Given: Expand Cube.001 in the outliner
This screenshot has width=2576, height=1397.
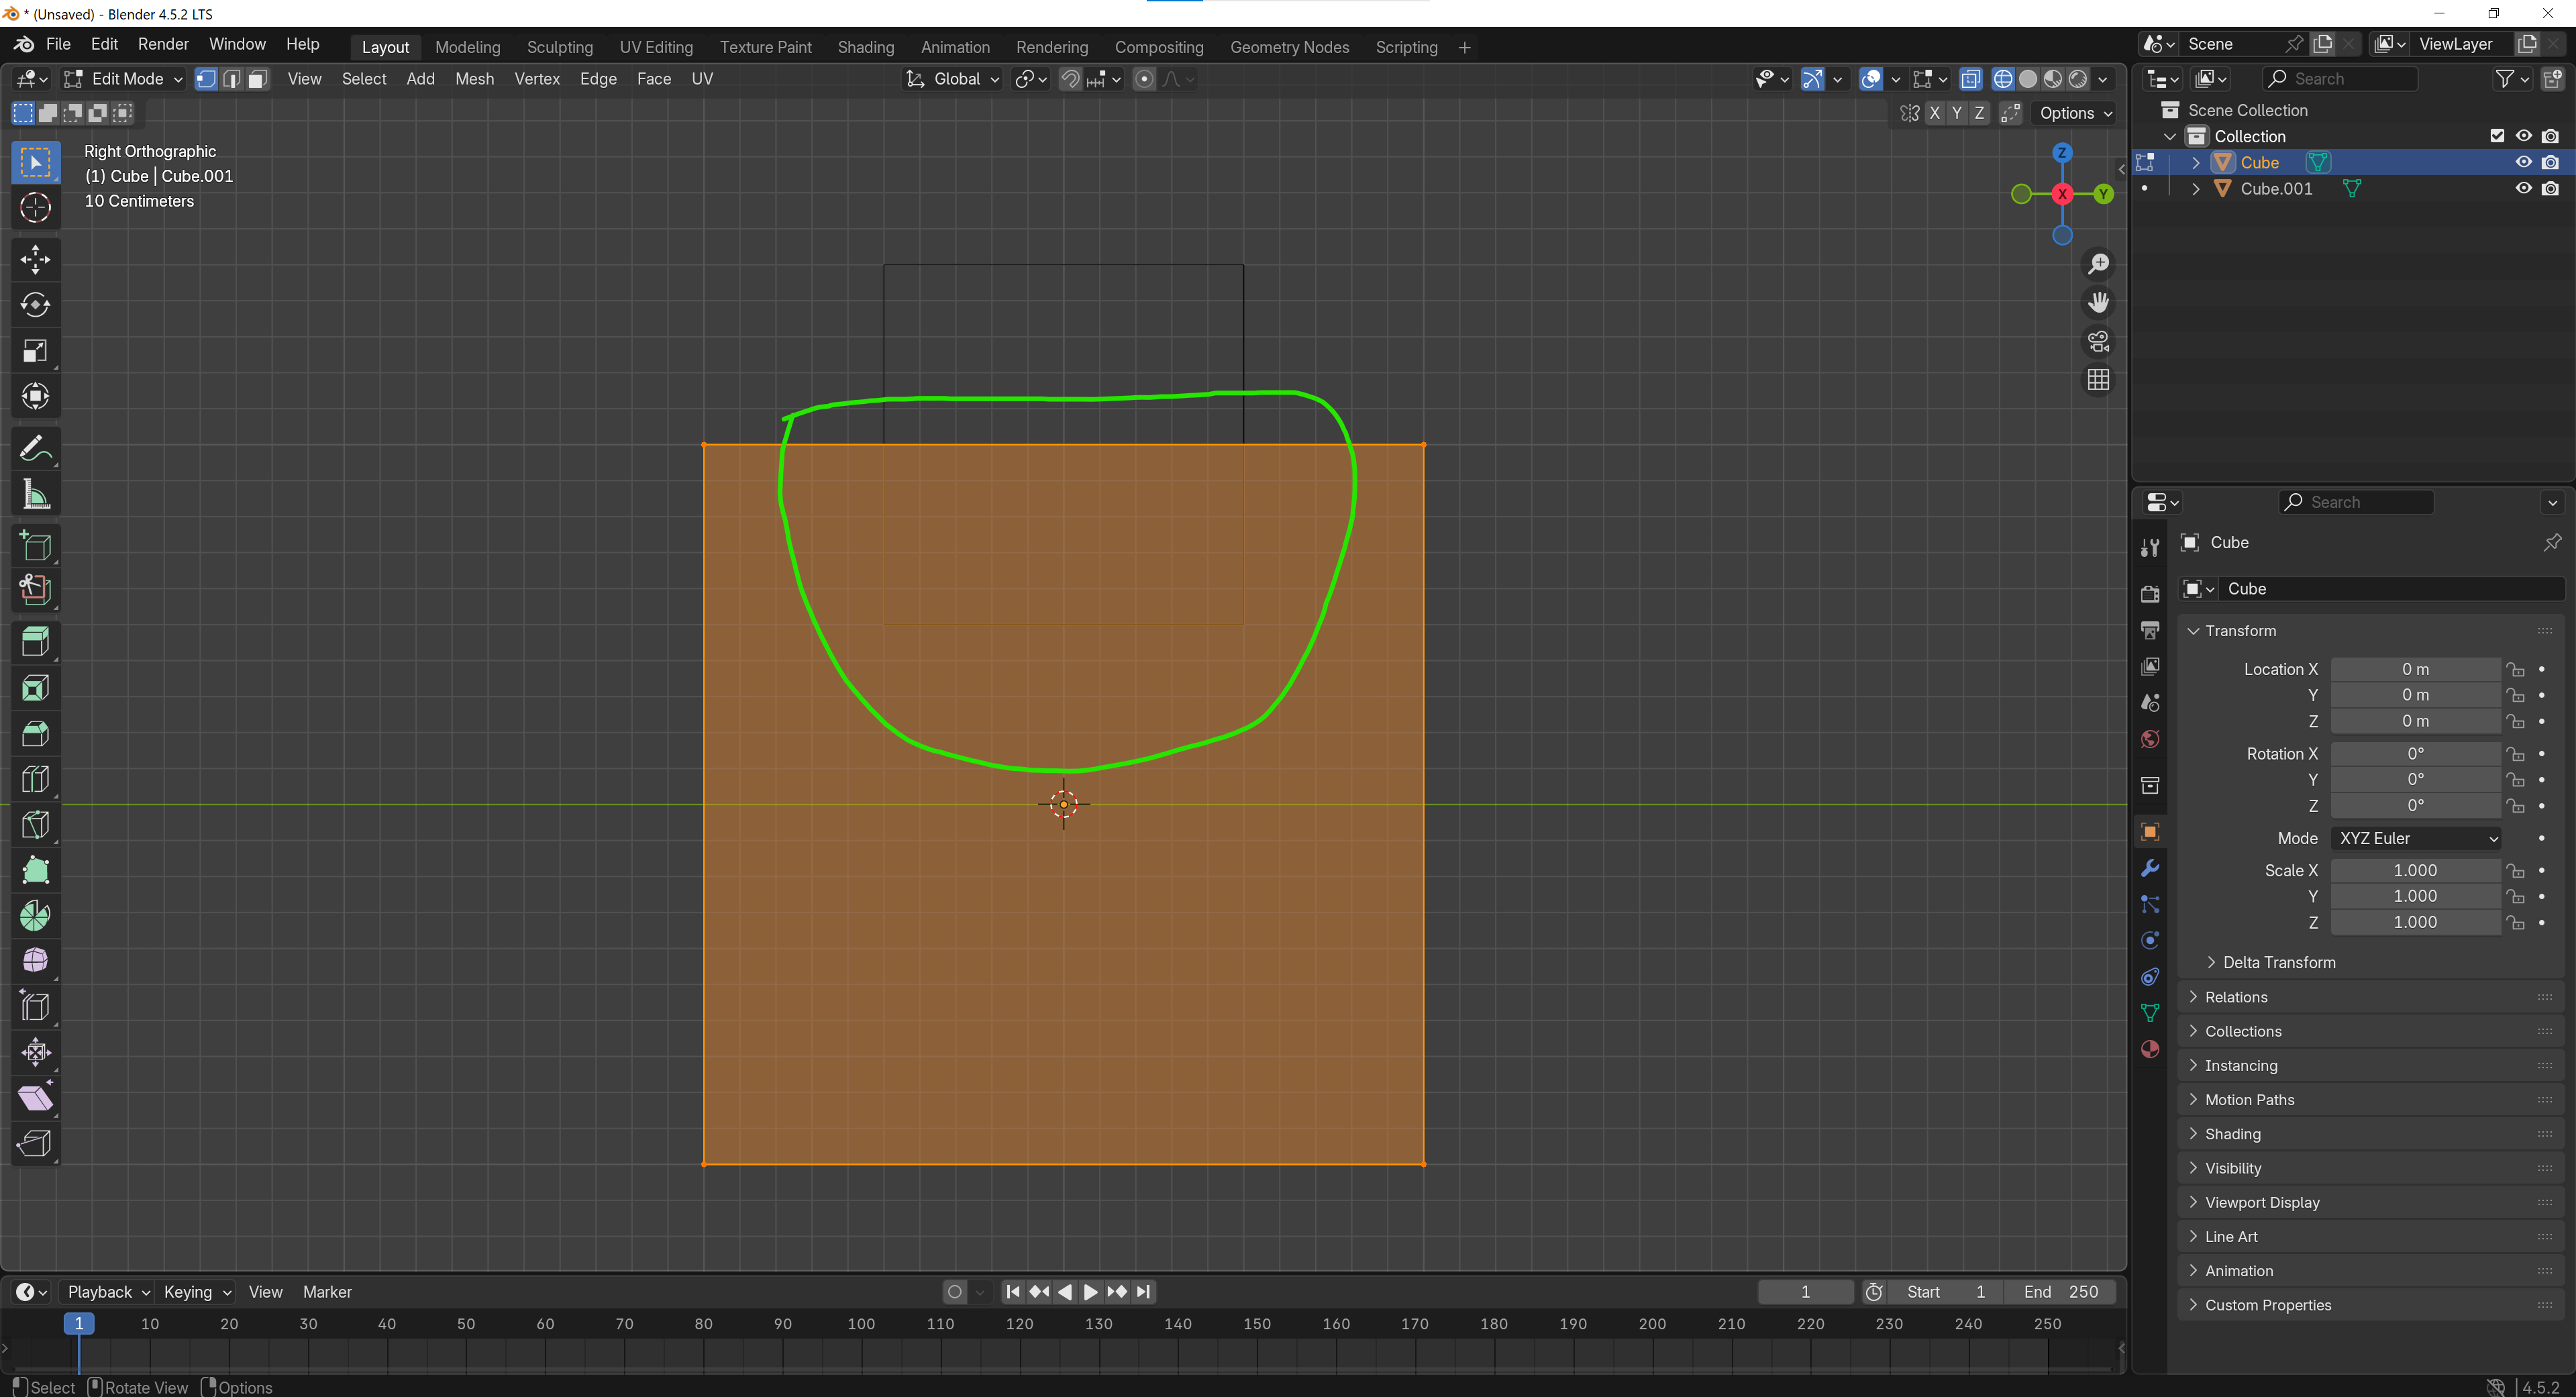Looking at the screenshot, I should (2195, 188).
